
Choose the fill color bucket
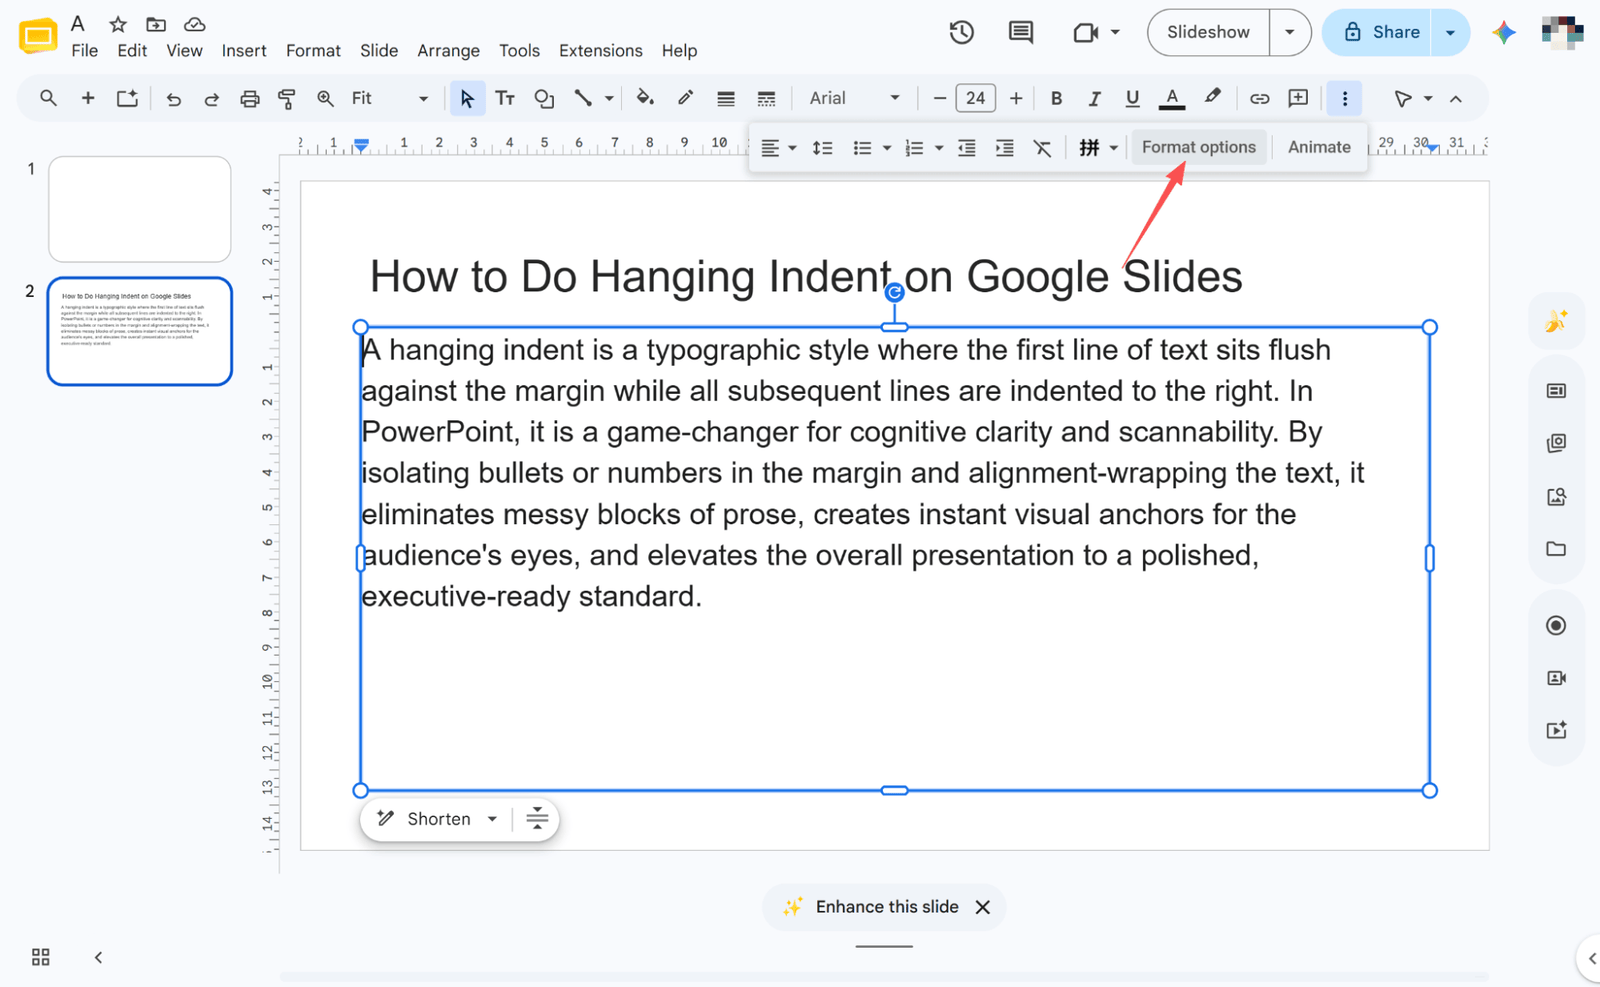[645, 98]
